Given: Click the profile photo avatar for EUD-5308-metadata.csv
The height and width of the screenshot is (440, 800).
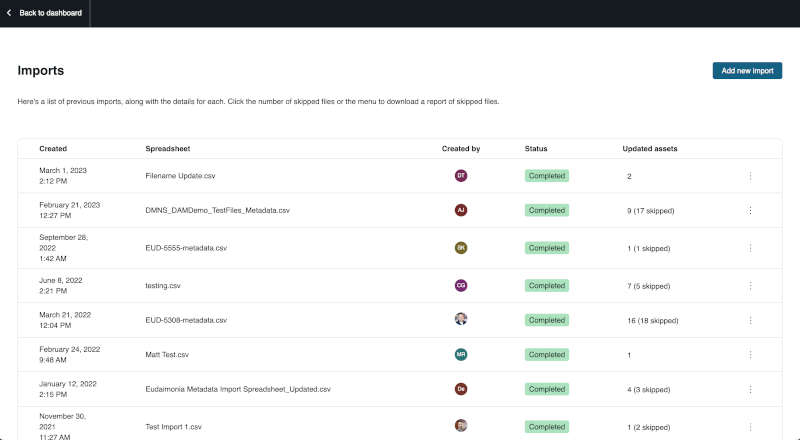Looking at the screenshot, I should coord(461,320).
